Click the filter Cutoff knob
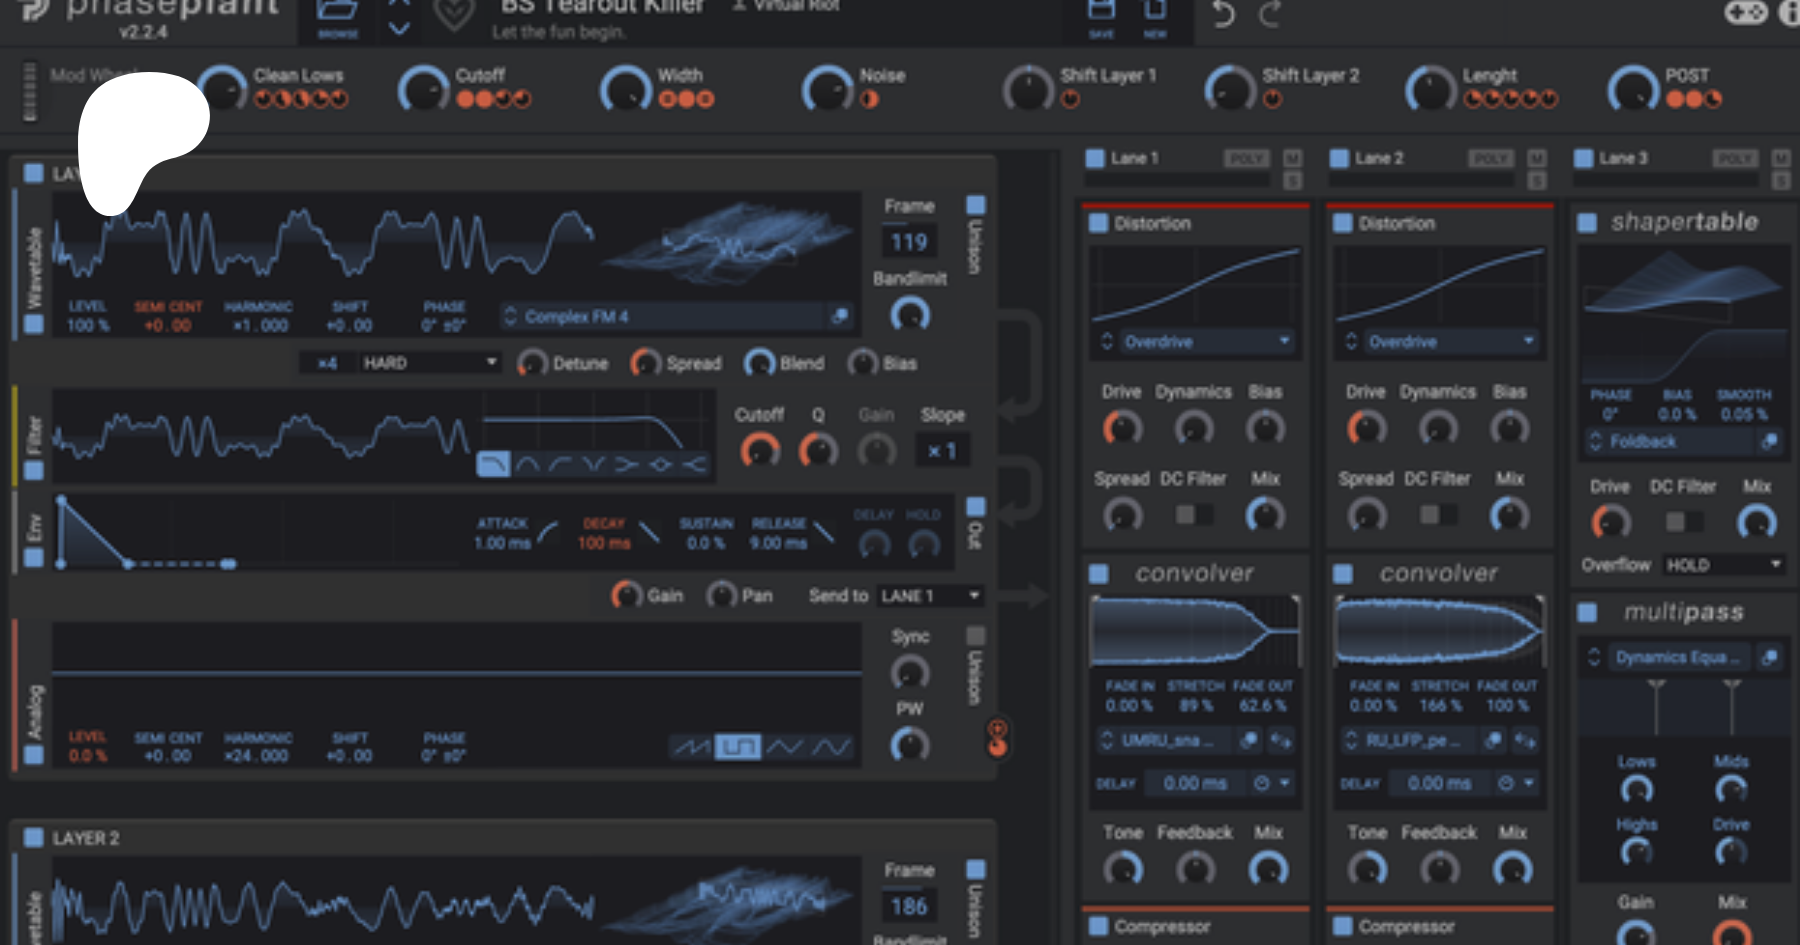Screen dimensions: 1800x945 [760, 451]
